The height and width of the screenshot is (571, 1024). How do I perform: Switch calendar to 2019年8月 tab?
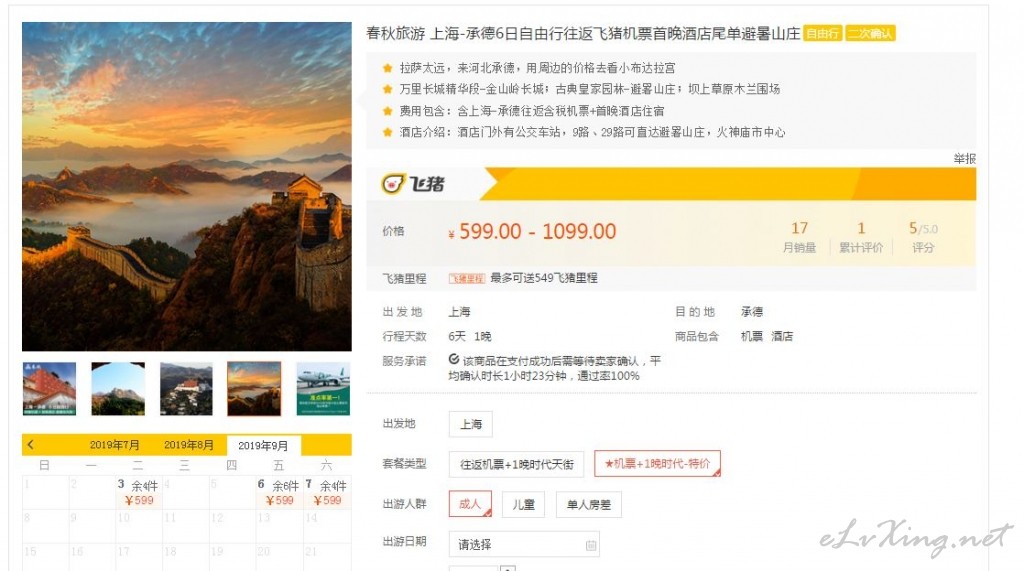pyautogui.click(x=189, y=445)
